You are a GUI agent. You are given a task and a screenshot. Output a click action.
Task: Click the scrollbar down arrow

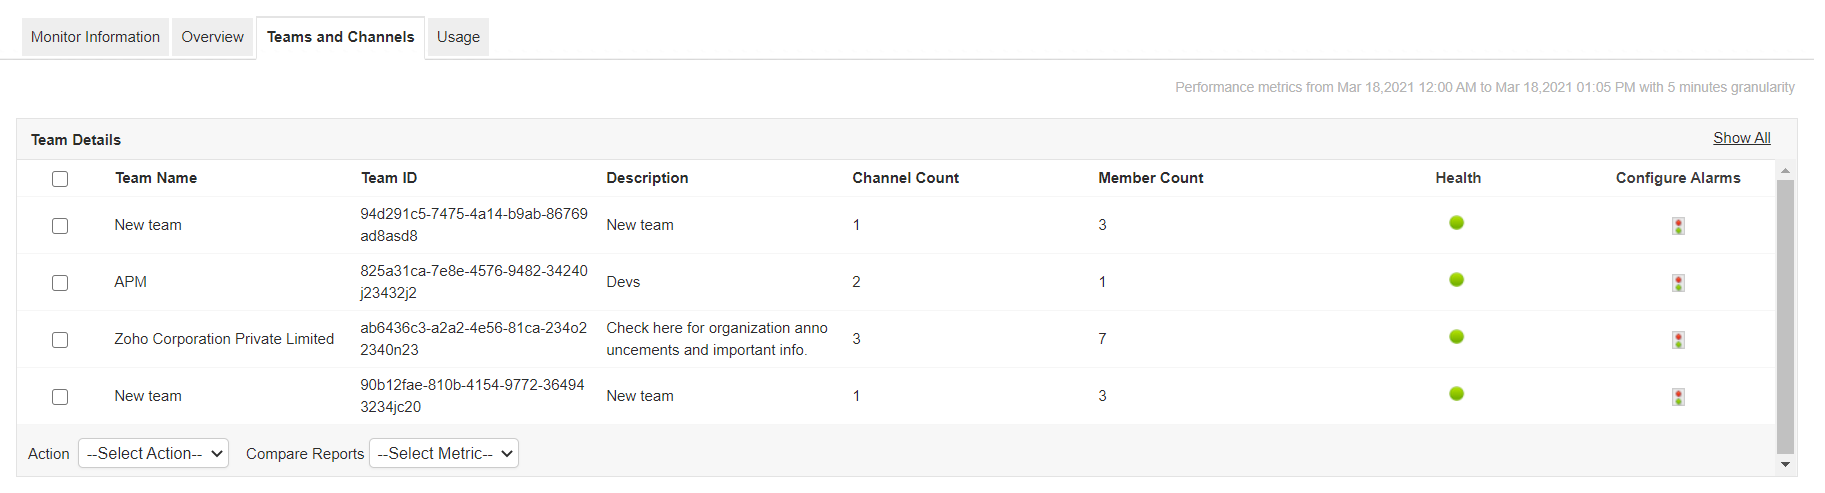(x=1785, y=464)
